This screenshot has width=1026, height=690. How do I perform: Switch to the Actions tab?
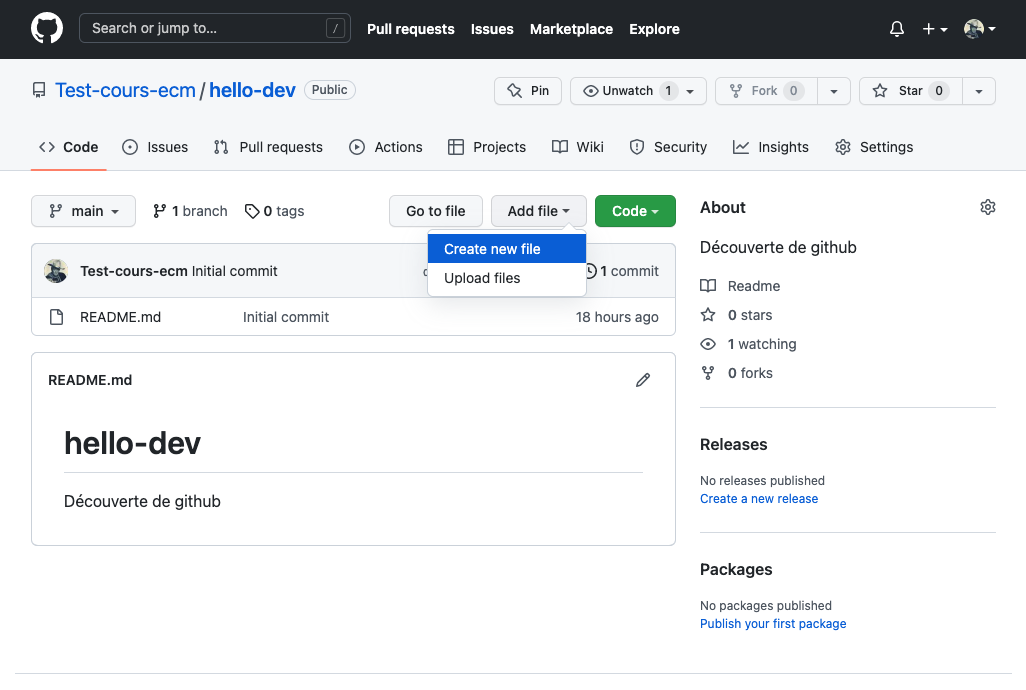point(386,147)
